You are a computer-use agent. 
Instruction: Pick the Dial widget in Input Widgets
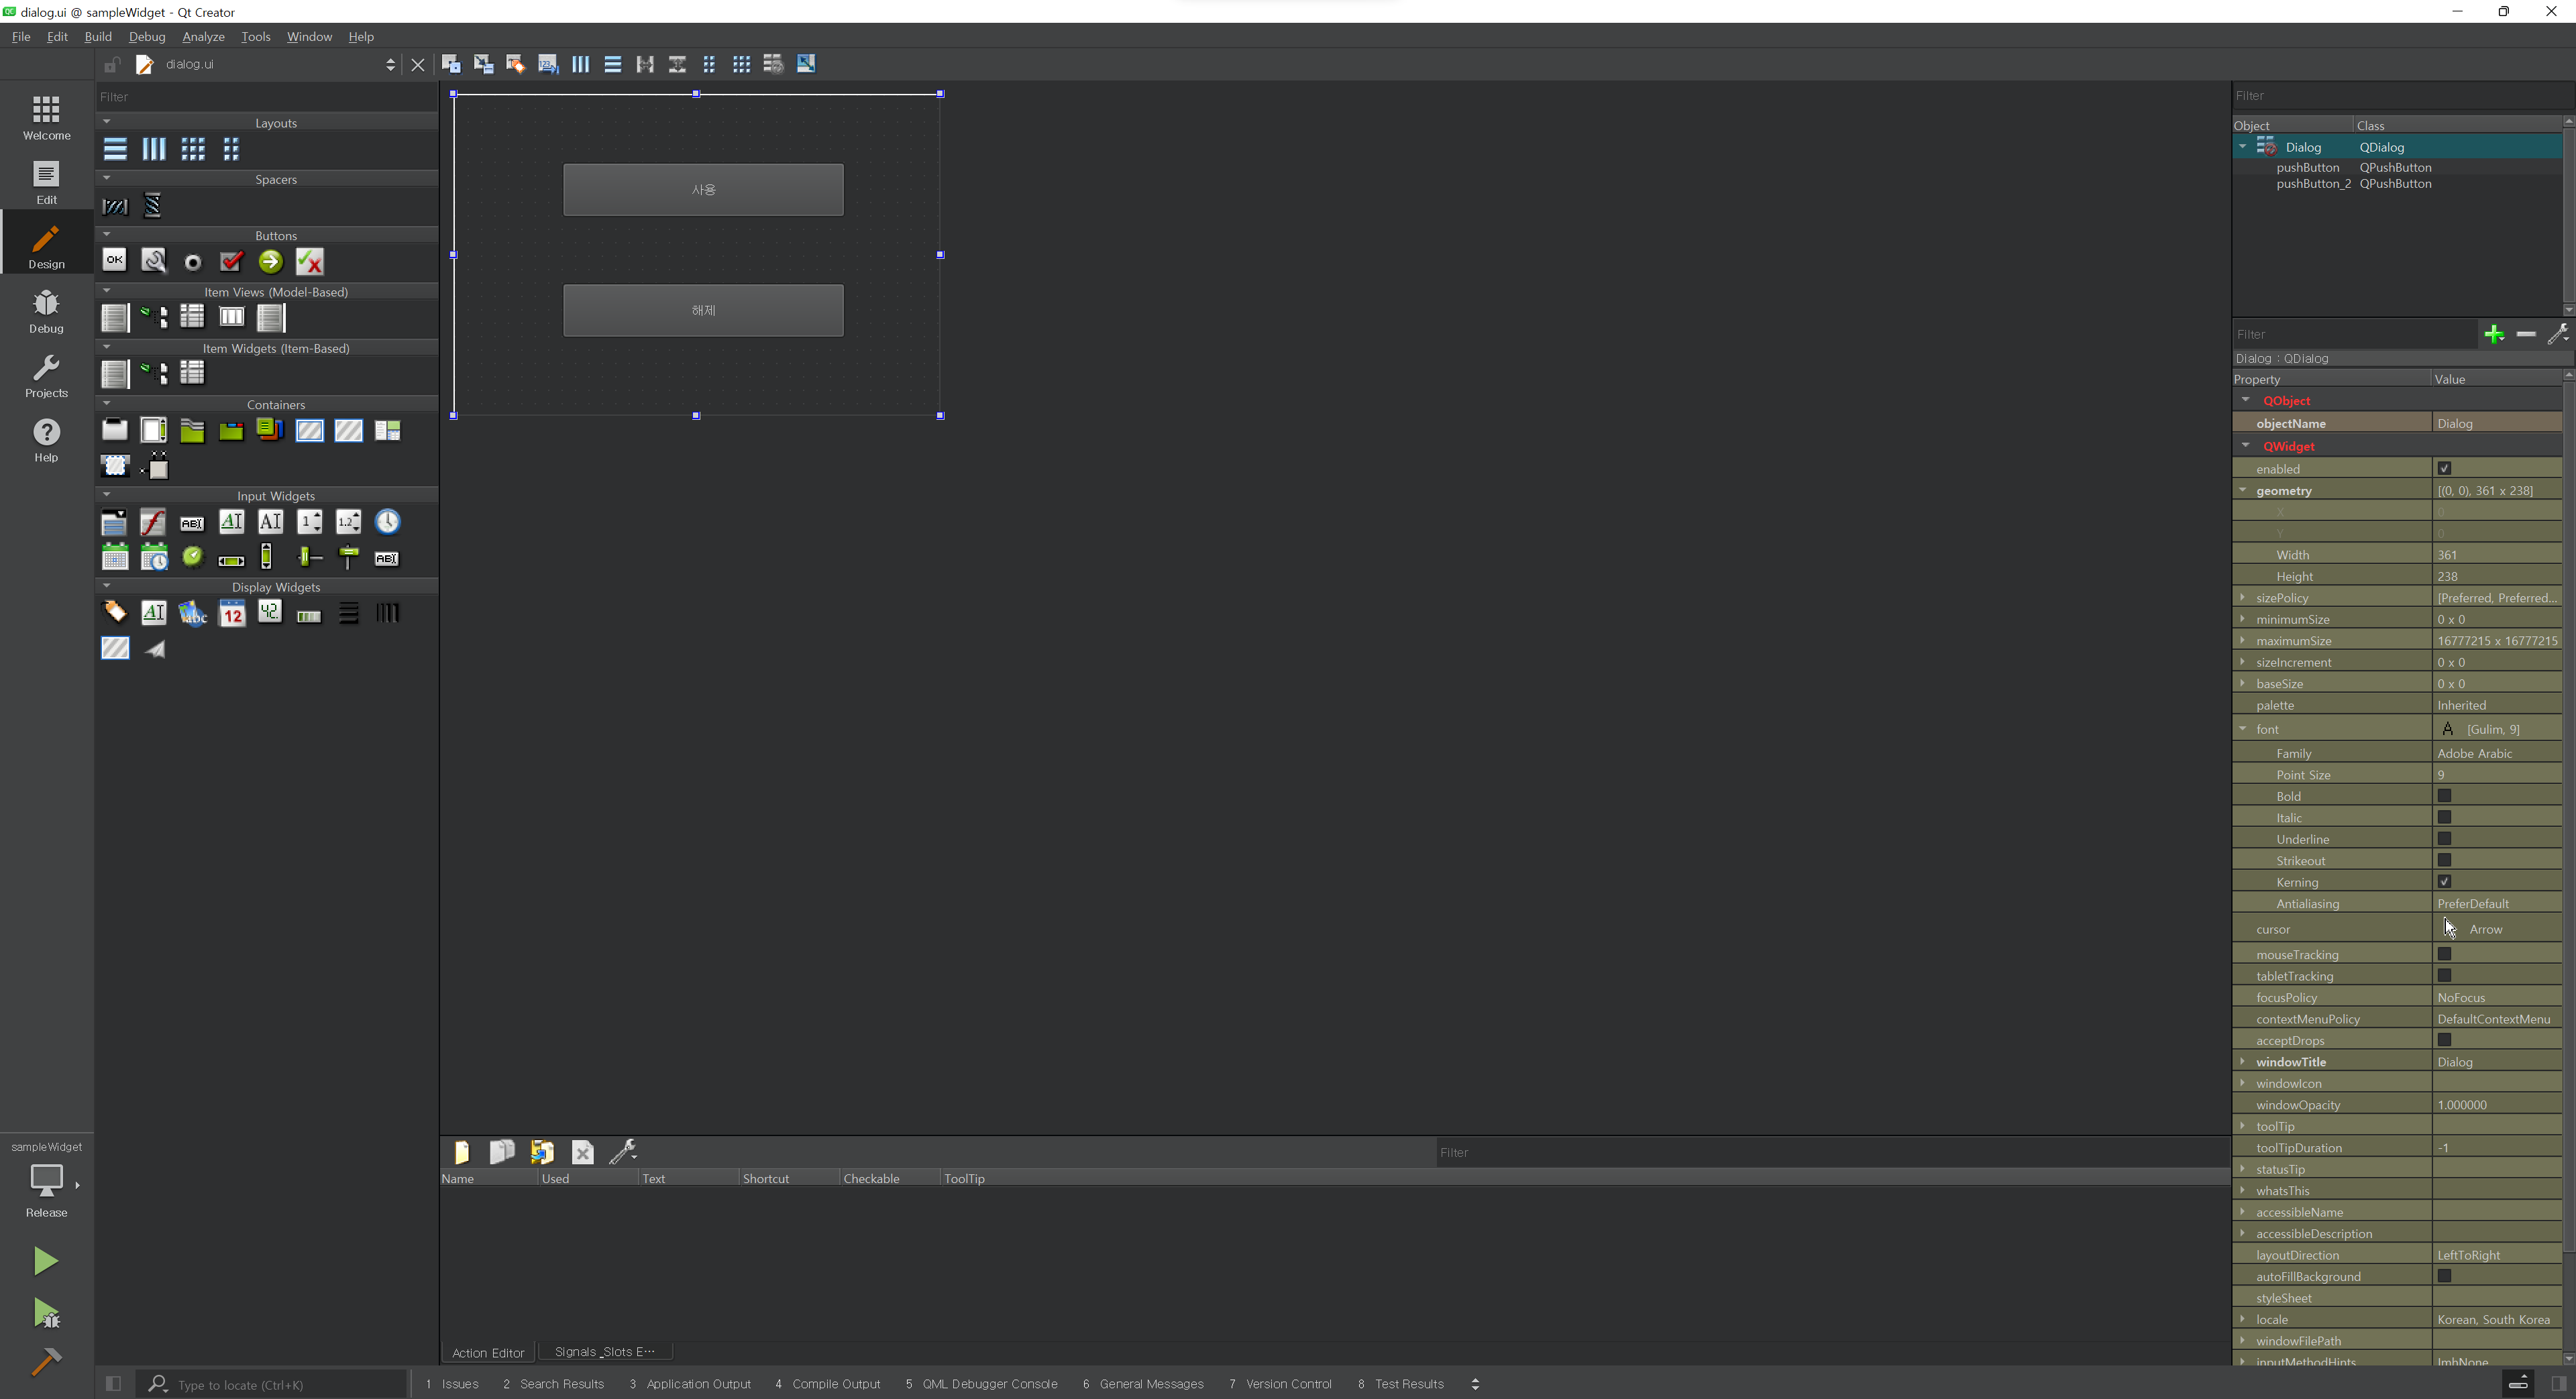(192, 556)
